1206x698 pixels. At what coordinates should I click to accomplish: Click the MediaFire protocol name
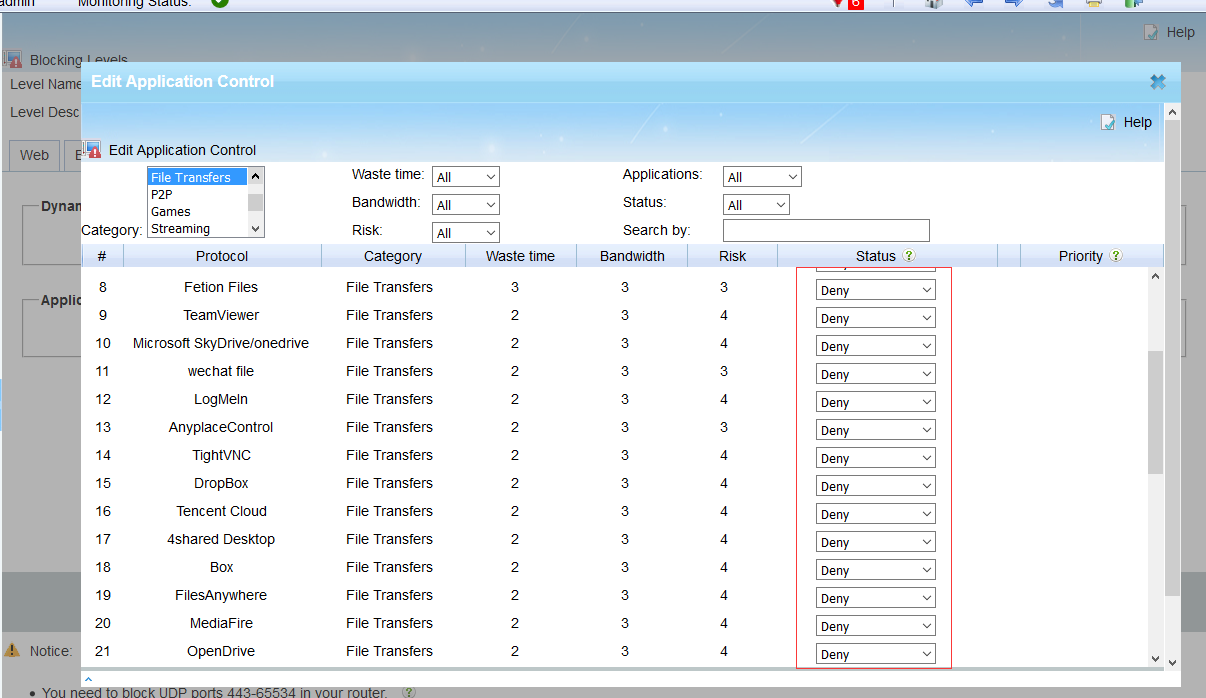221,623
